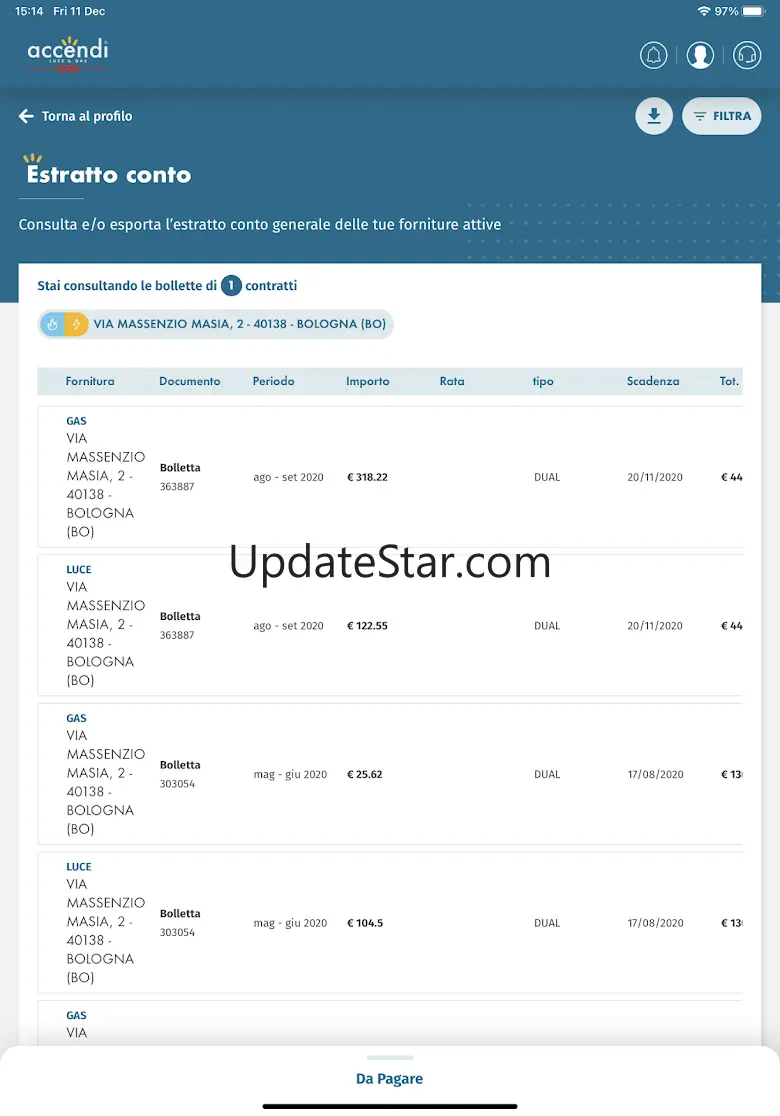Screen dimensions: 780x1116
Task: Select 20/11/2020 due date in € 318.22 row
Action: click(655, 477)
